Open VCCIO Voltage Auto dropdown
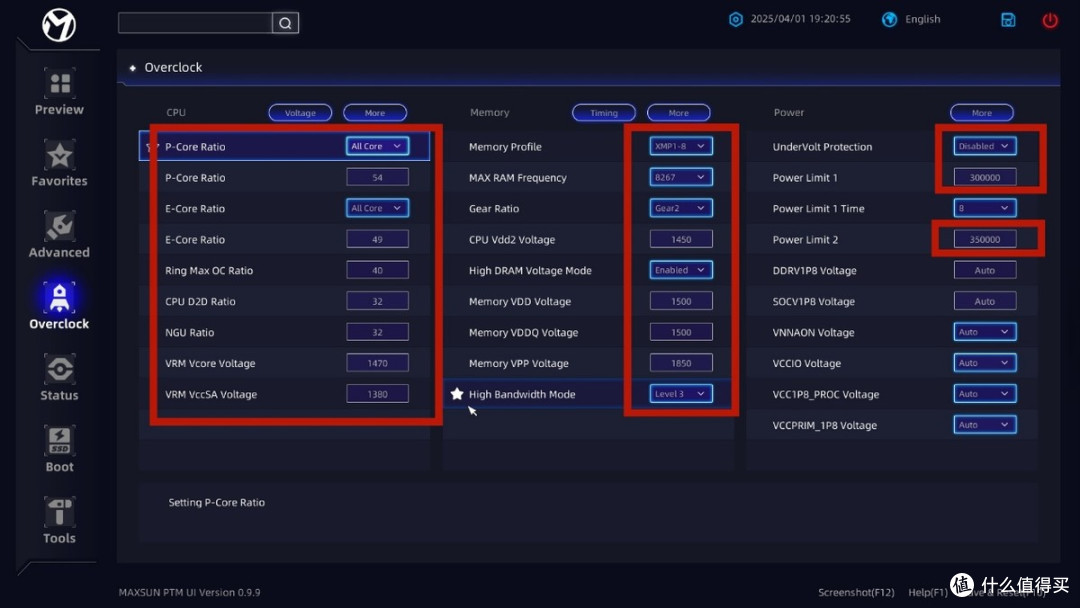The height and width of the screenshot is (608, 1080). pos(985,363)
